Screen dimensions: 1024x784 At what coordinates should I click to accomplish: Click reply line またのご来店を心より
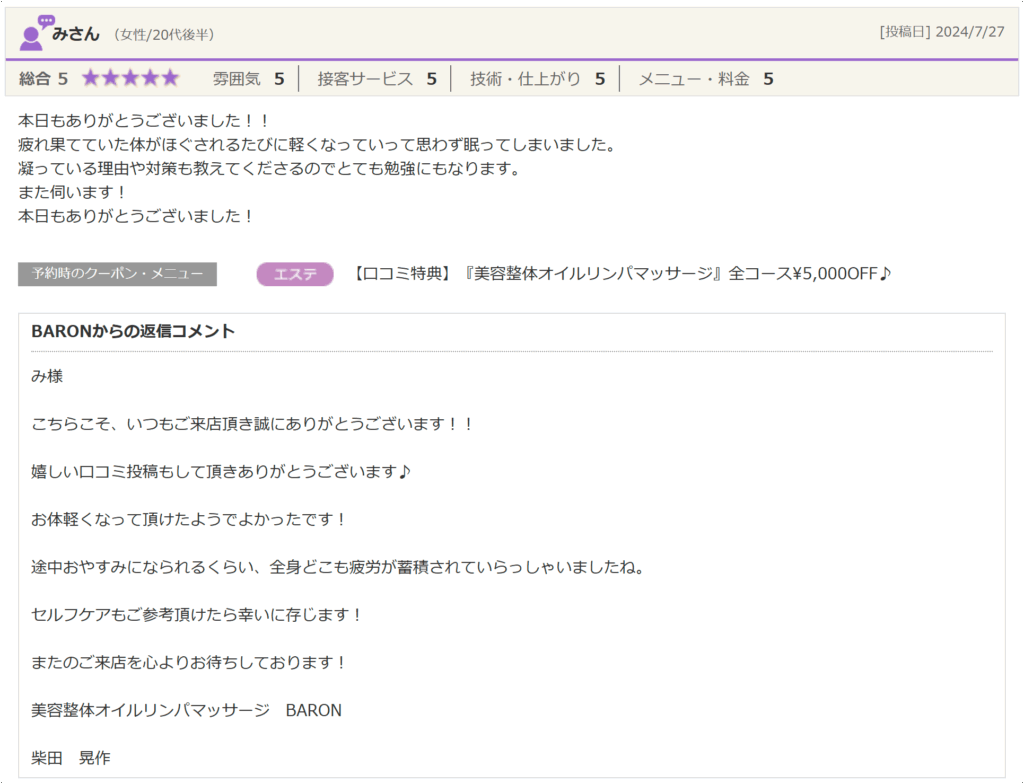click(189, 662)
